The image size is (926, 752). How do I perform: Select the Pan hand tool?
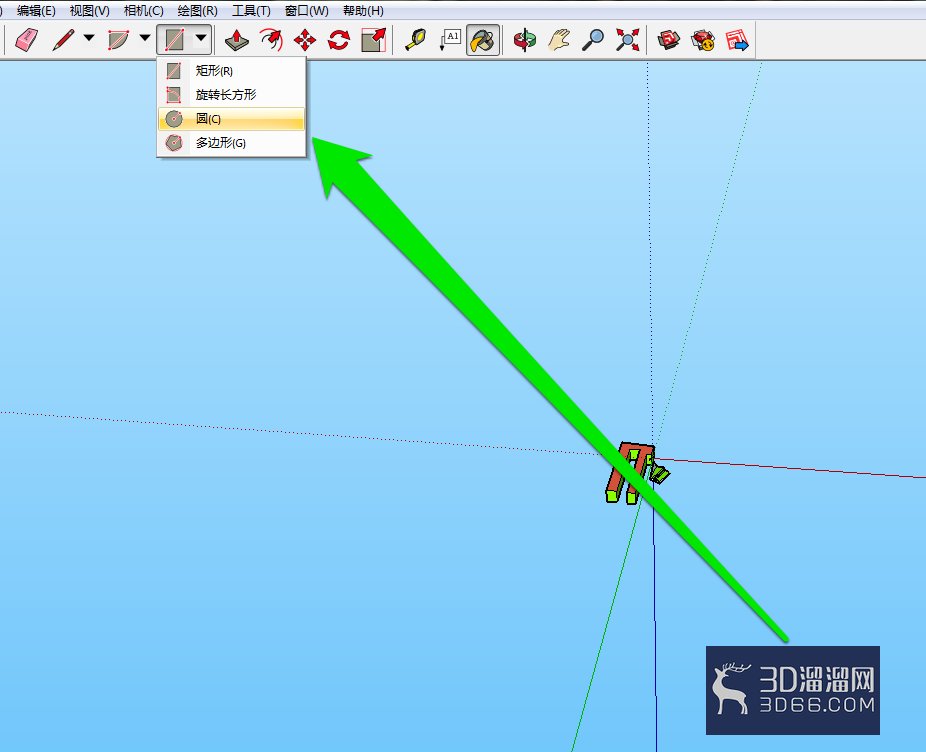click(559, 40)
